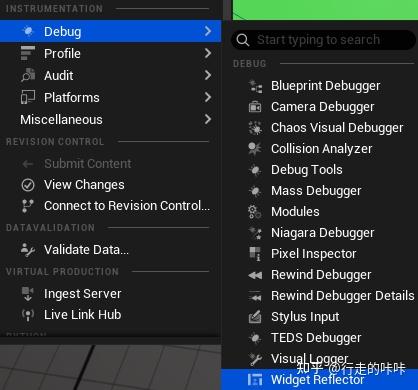Select the Rewind Debugger label

321,275
